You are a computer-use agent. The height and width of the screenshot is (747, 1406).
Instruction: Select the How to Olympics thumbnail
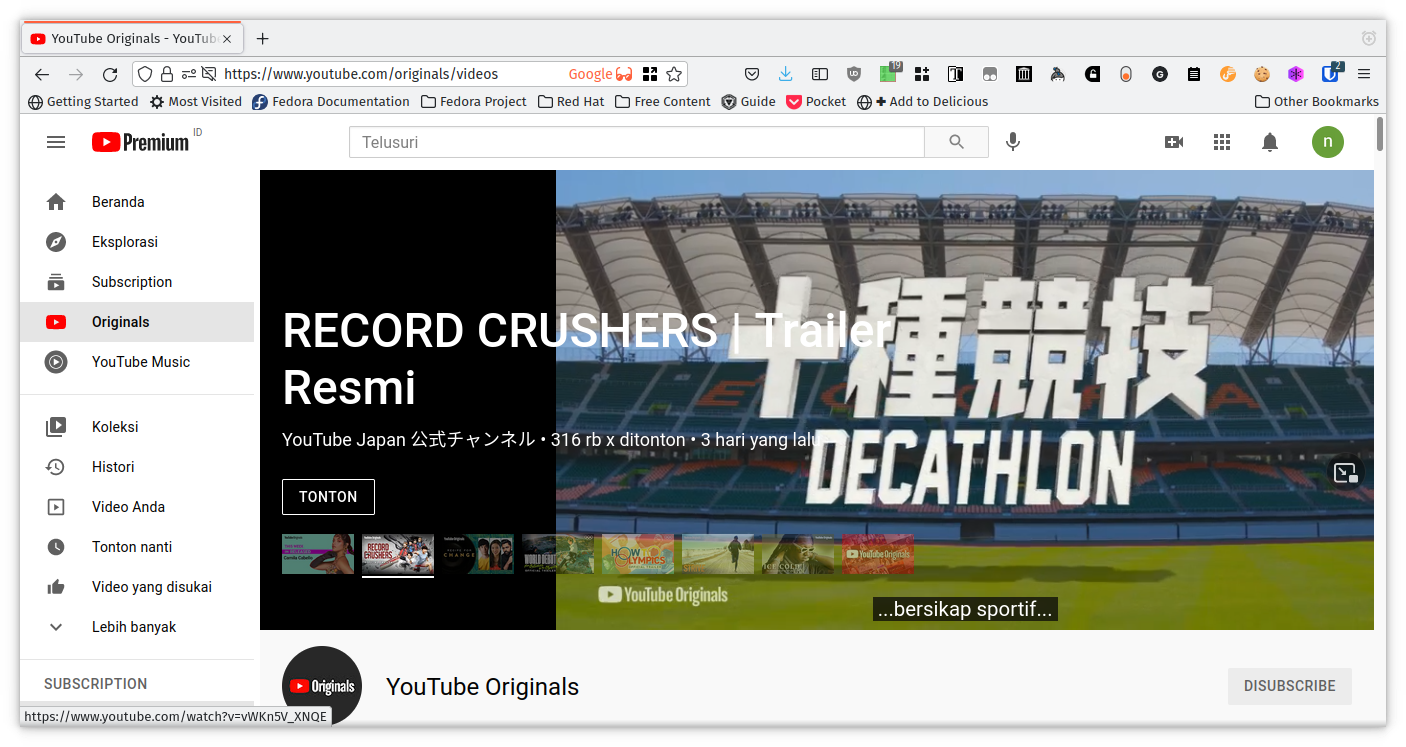(638, 554)
